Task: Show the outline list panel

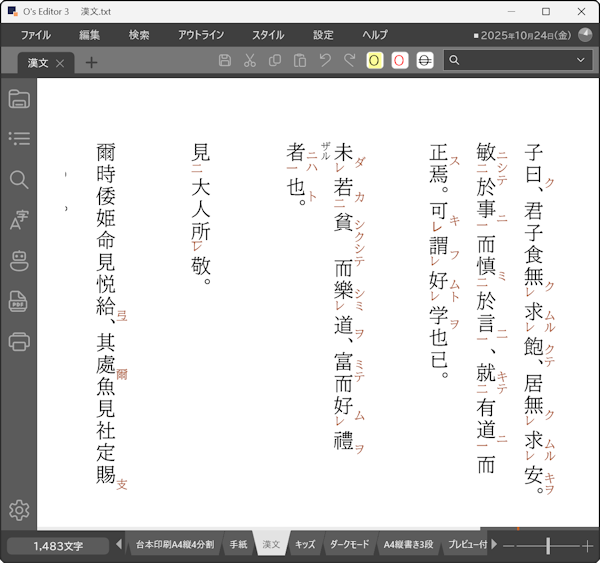Action: (18, 138)
